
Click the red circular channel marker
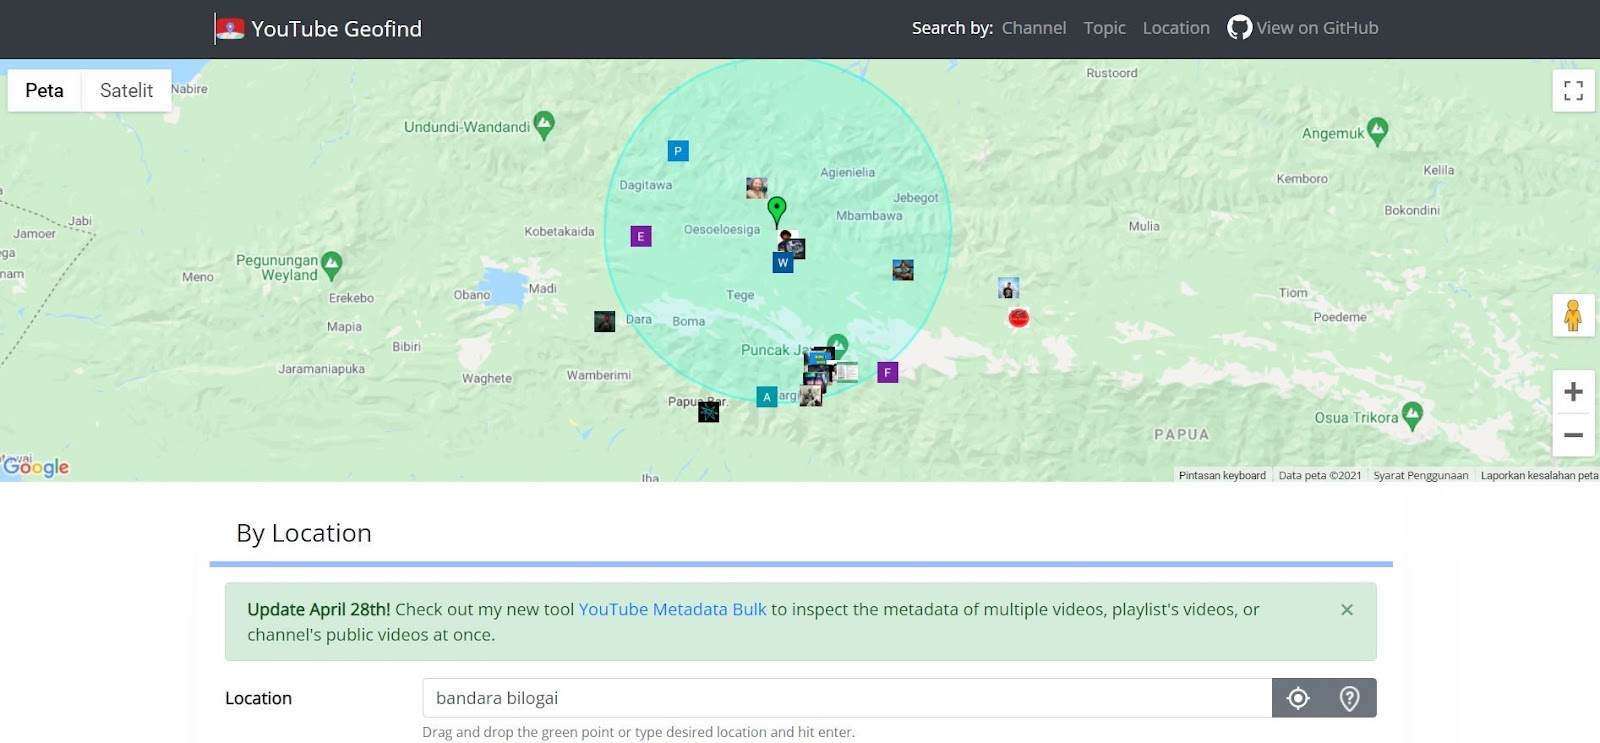click(x=1019, y=318)
